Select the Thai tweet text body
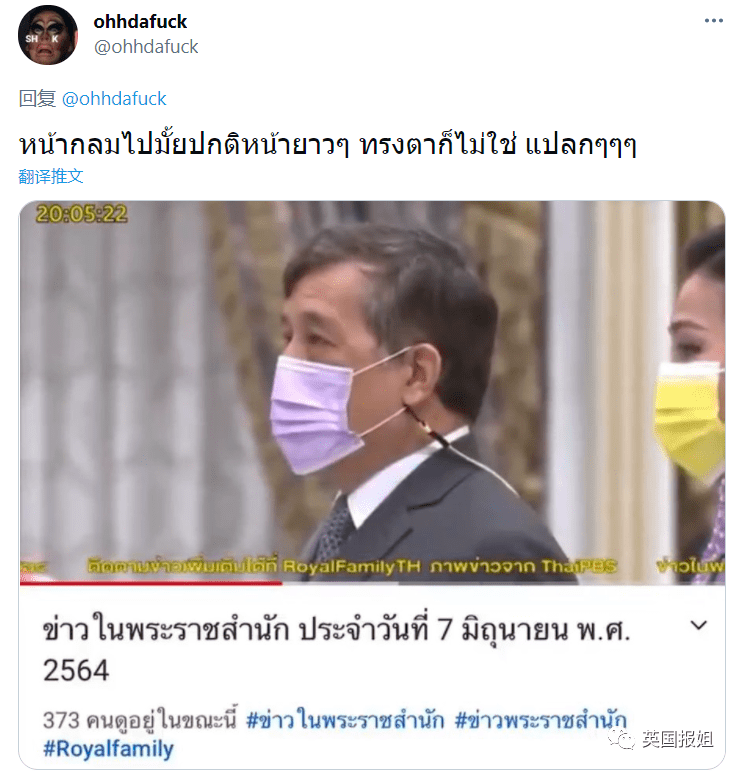737x771 pixels. (327, 144)
